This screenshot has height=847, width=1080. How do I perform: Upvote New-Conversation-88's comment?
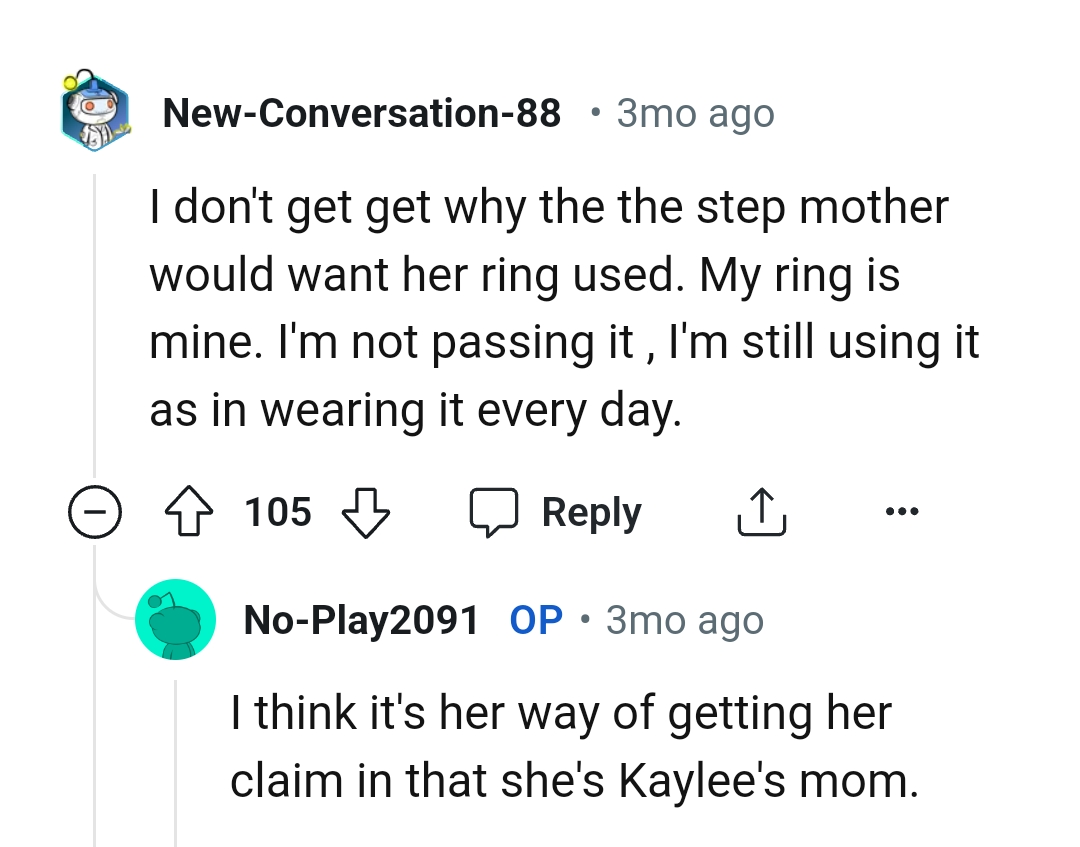tap(189, 511)
